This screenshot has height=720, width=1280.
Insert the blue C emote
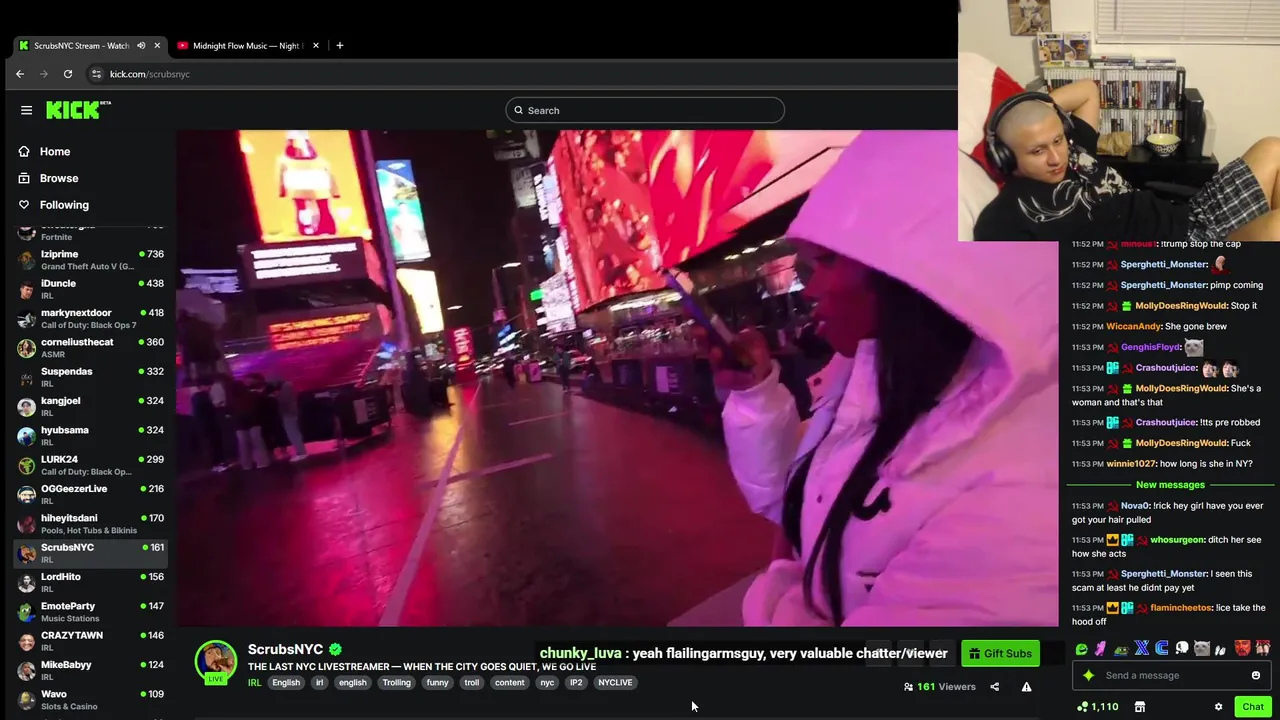(x=1162, y=649)
